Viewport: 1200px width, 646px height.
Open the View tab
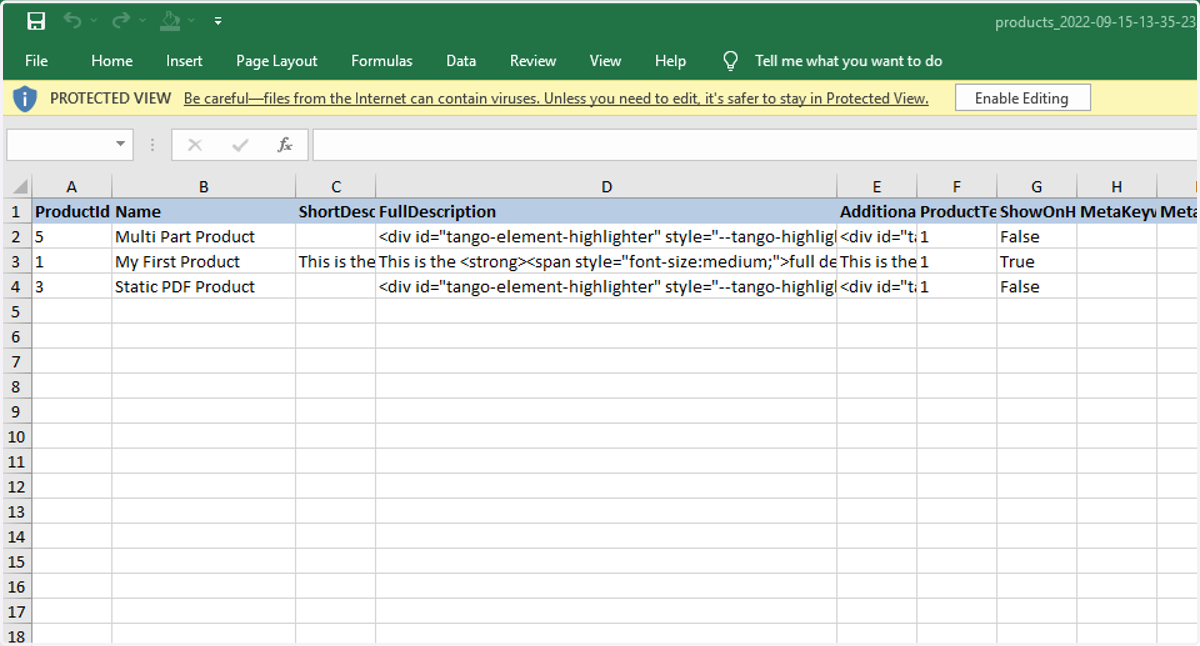[605, 61]
